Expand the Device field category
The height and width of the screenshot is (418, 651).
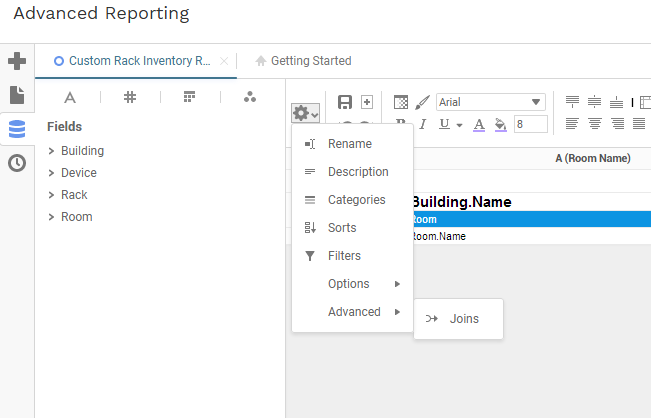point(51,173)
